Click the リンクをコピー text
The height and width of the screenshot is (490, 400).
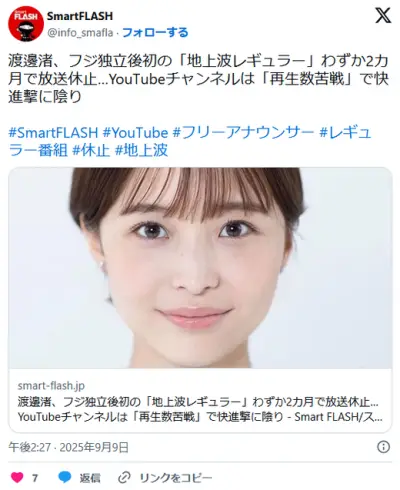(176, 478)
